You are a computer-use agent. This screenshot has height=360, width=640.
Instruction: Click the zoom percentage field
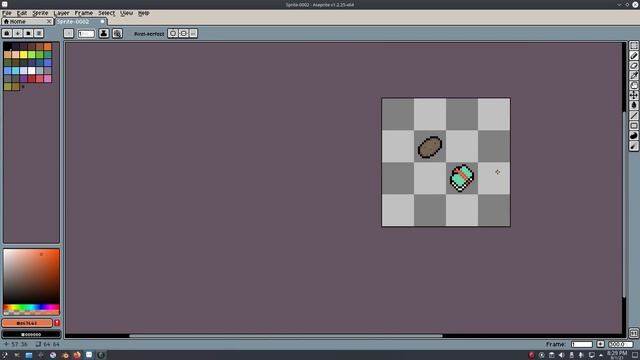620,344
